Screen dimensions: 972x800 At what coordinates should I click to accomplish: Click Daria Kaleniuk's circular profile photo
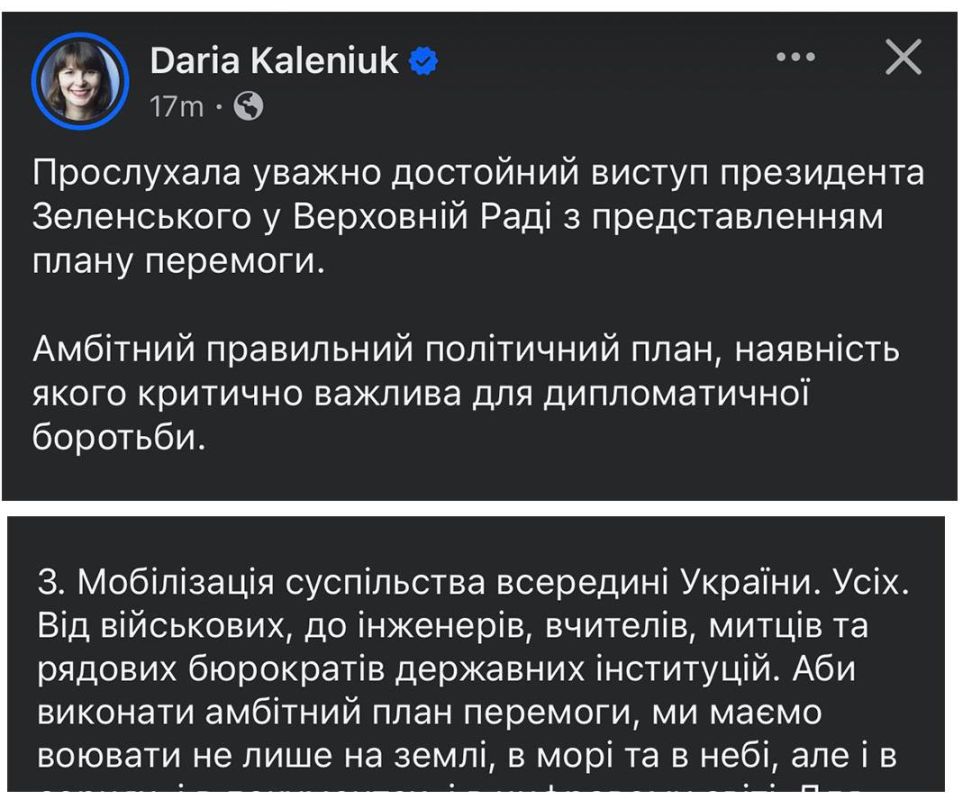pos(77,75)
